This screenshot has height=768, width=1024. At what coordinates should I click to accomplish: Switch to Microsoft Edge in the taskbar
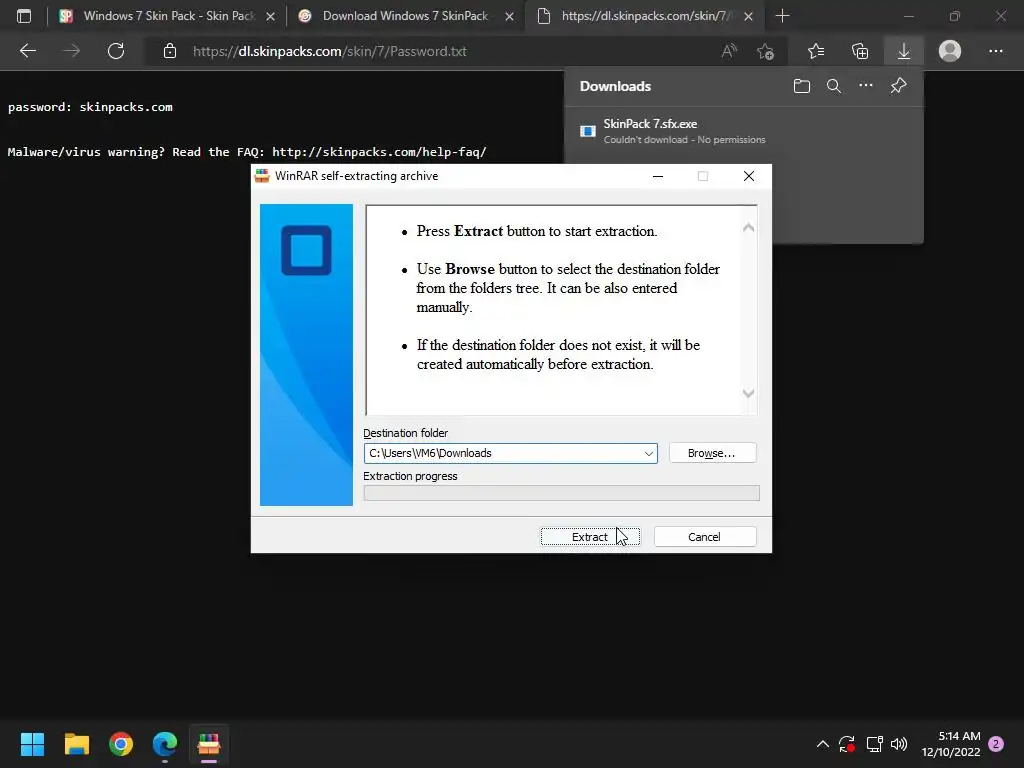point(165,744)
